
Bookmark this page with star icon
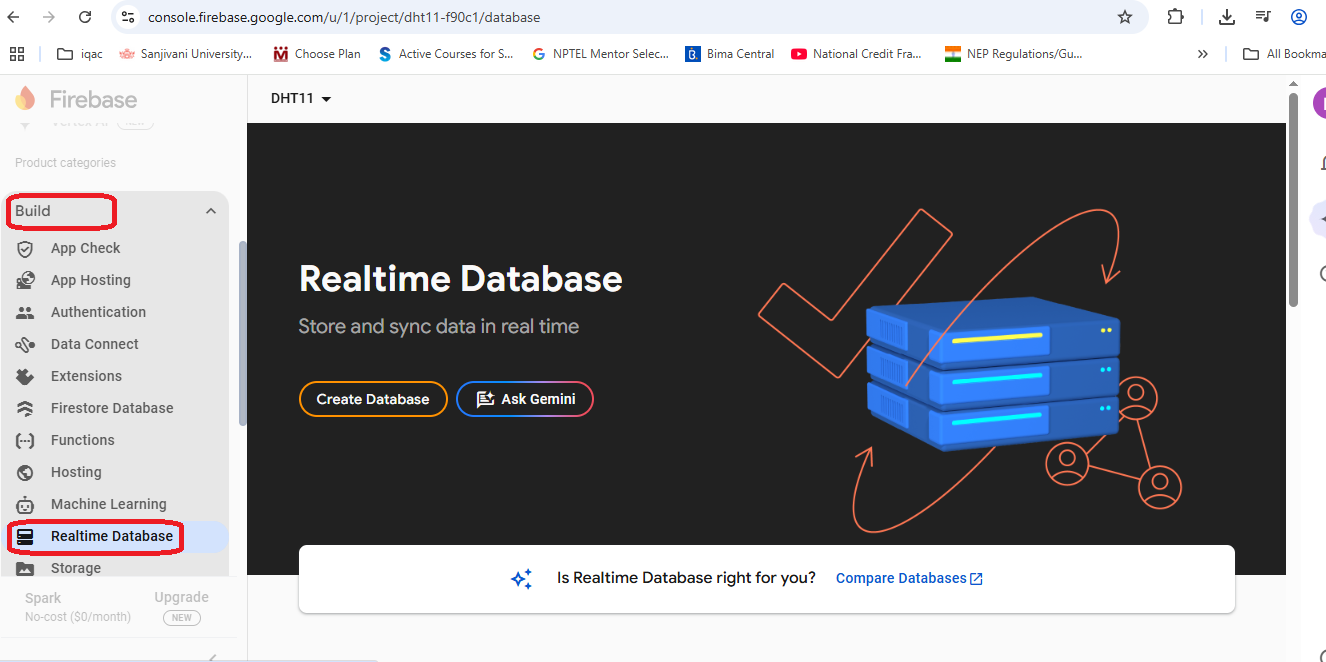pyautogui.click(x=1125, y=17)
